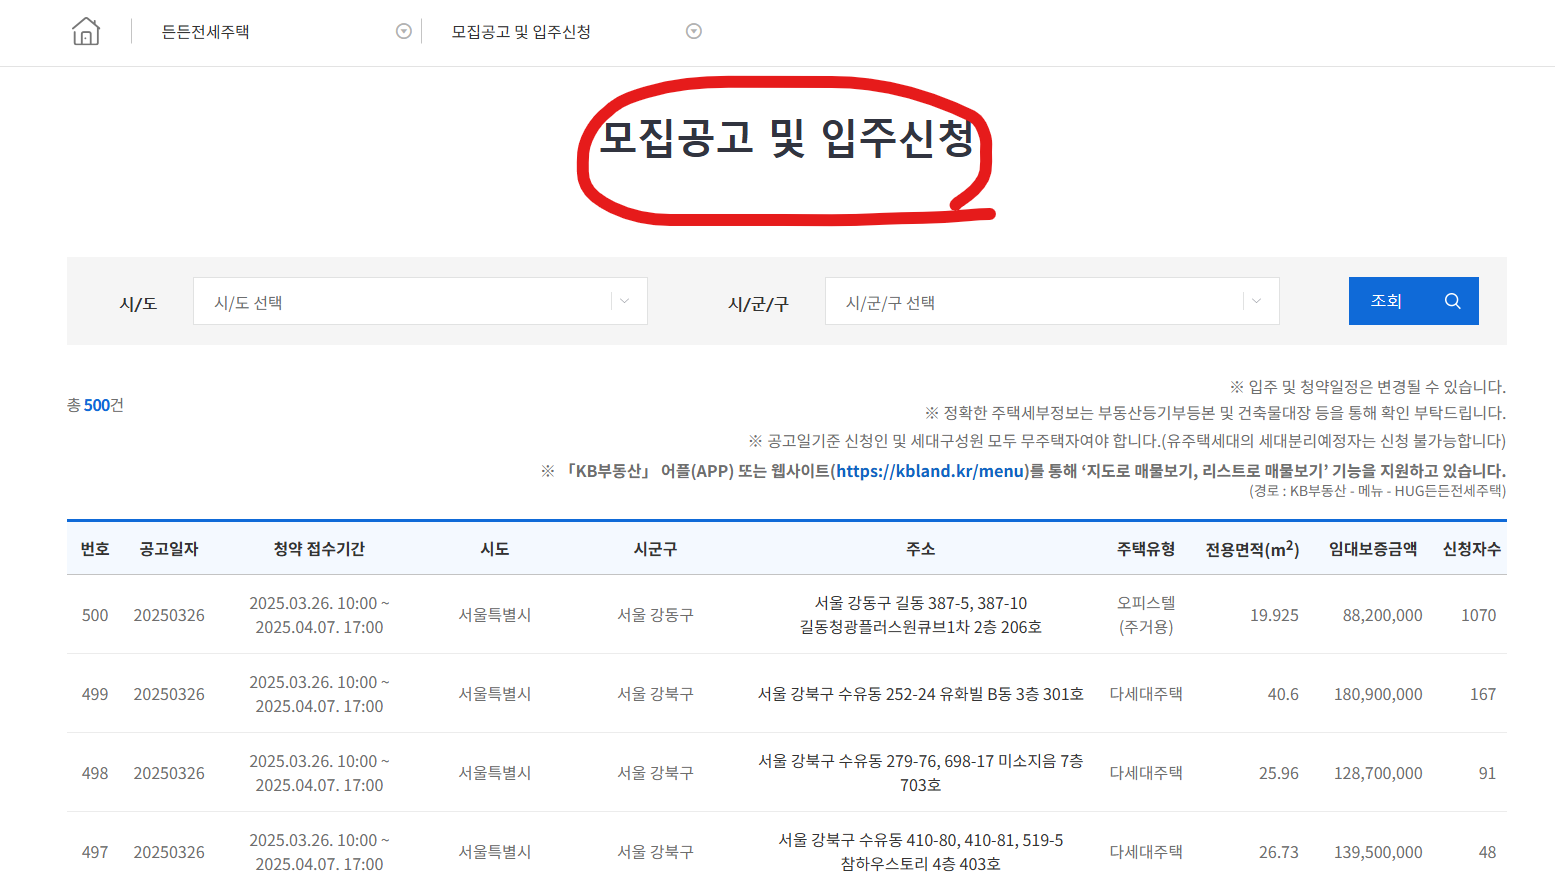Screen dimensions: 1555x875
Task: Click the home icon in the breadcrumb bar
Action: [85, 30]
